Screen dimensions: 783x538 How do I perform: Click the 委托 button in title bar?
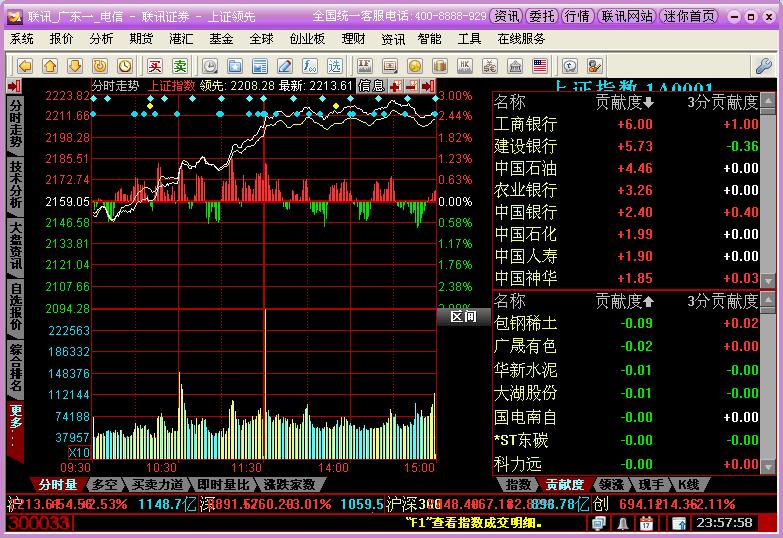[542, 16]
